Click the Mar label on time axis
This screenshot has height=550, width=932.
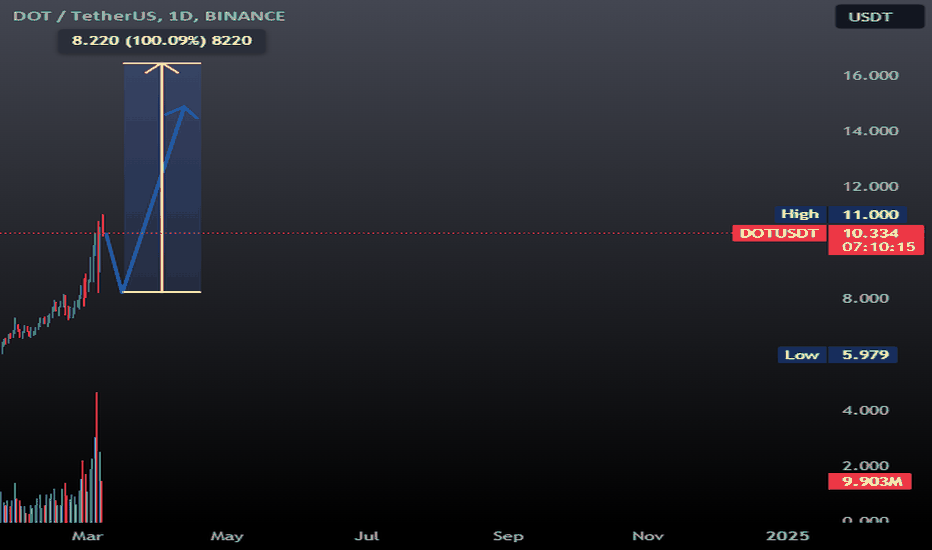pos(87,536)
